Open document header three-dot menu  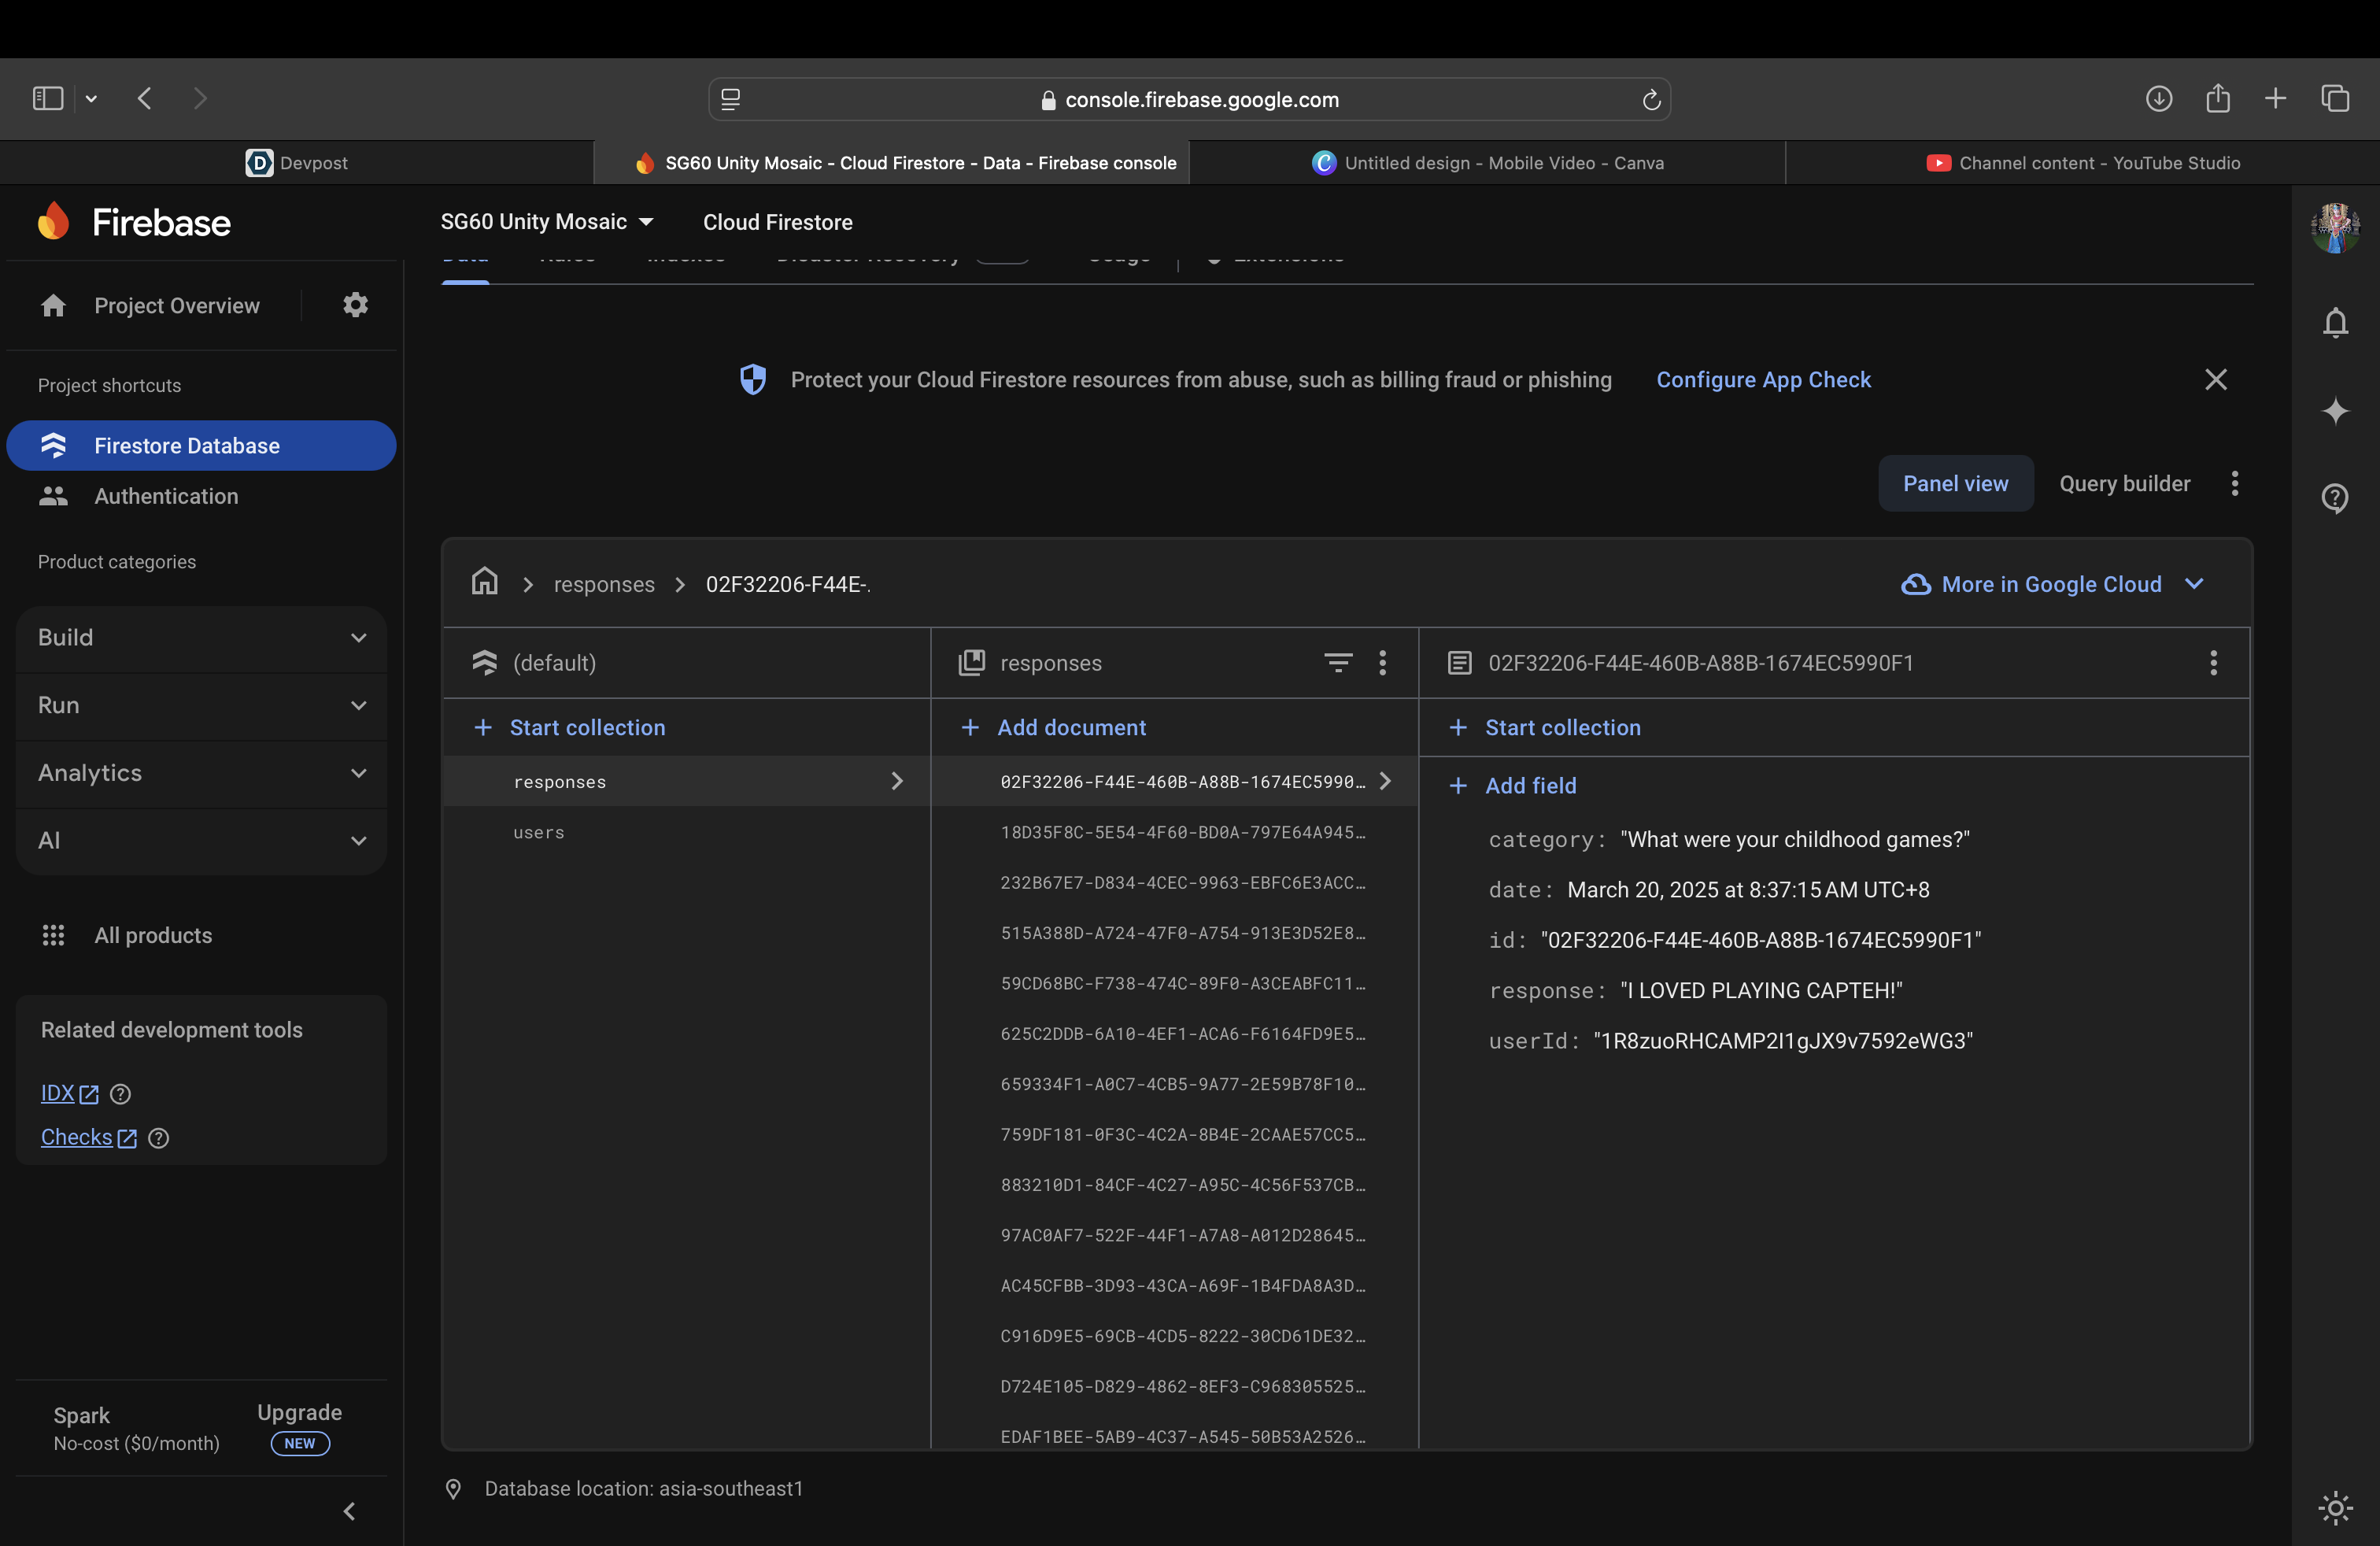(x=2213, y=662)
